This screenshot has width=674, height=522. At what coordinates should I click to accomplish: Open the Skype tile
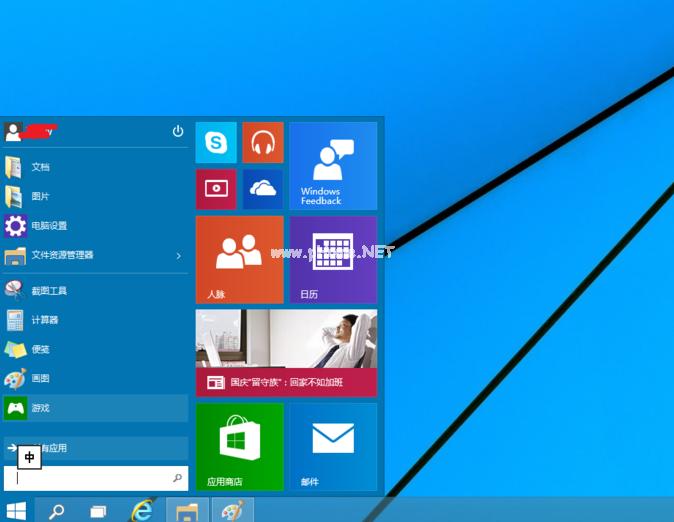(216, 142)
